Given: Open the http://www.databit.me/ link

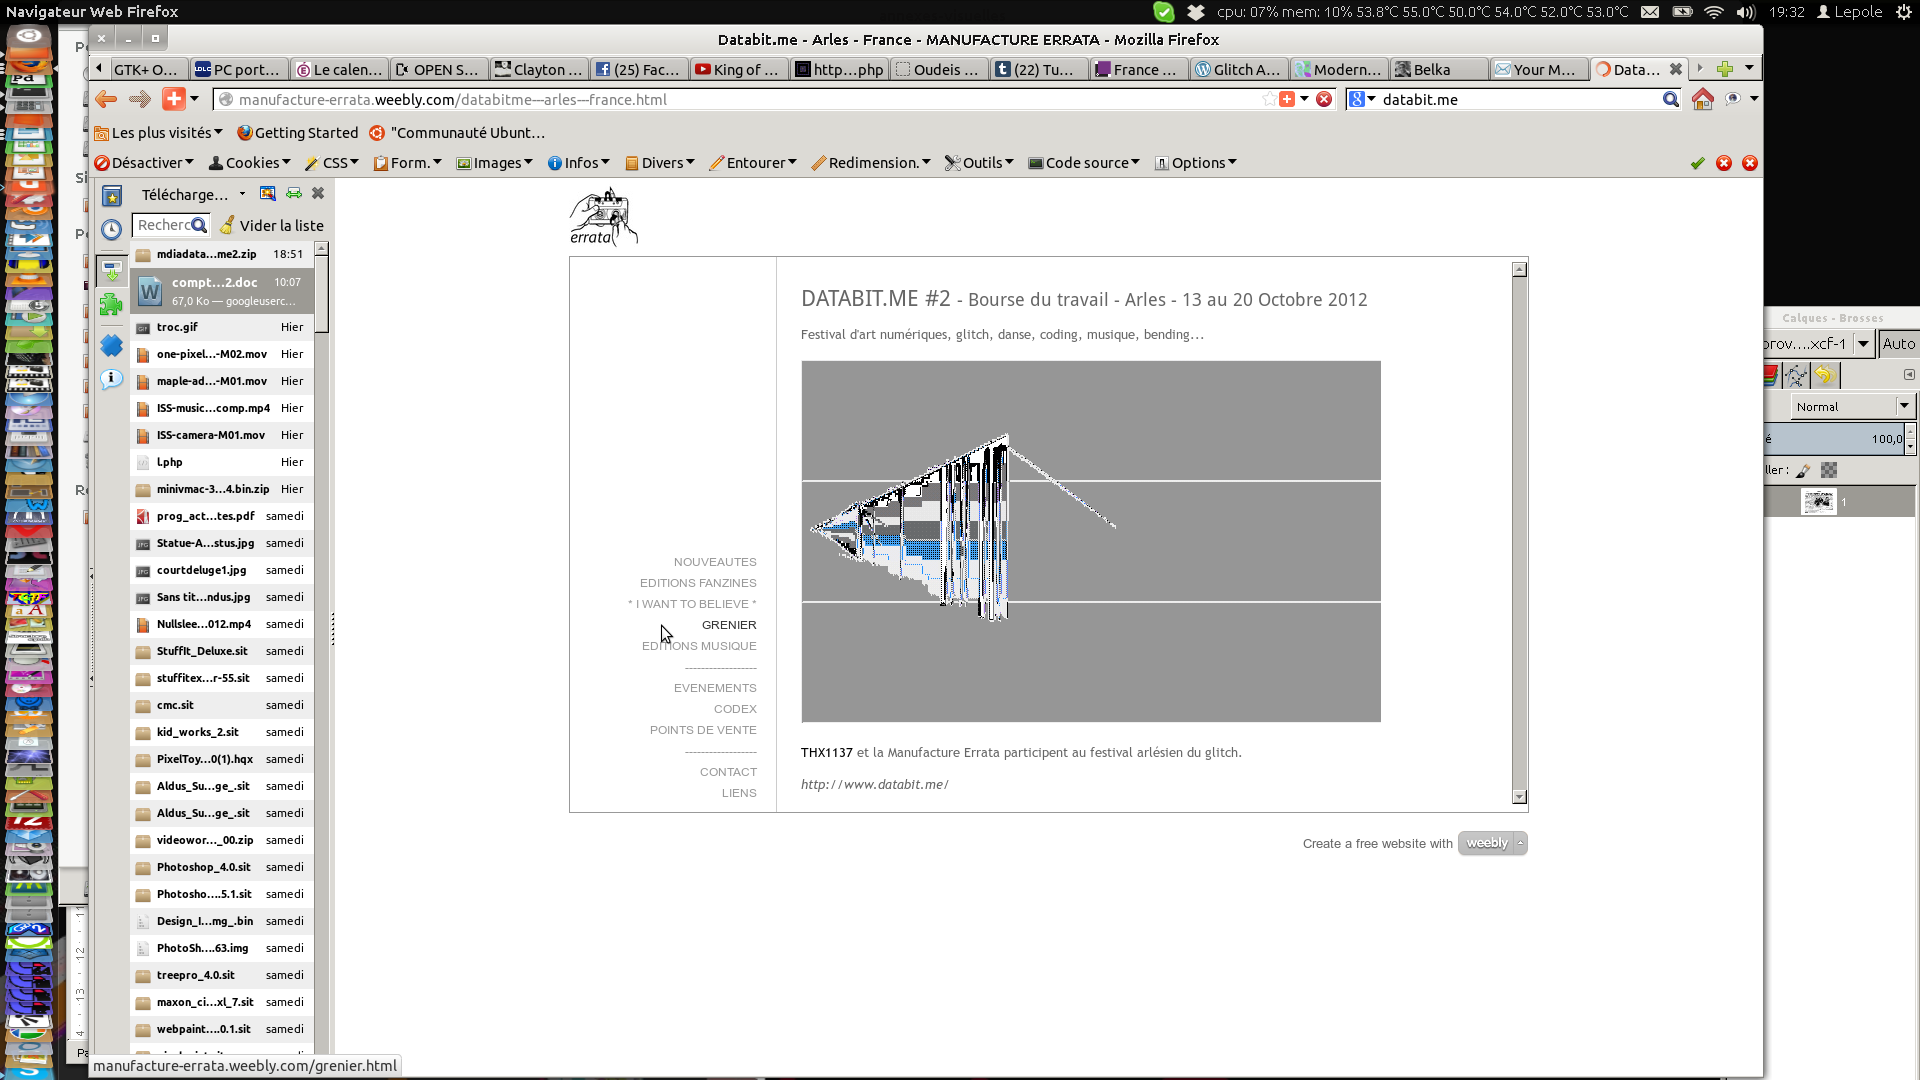Looking at the screenshot, I should pos(874,785).
